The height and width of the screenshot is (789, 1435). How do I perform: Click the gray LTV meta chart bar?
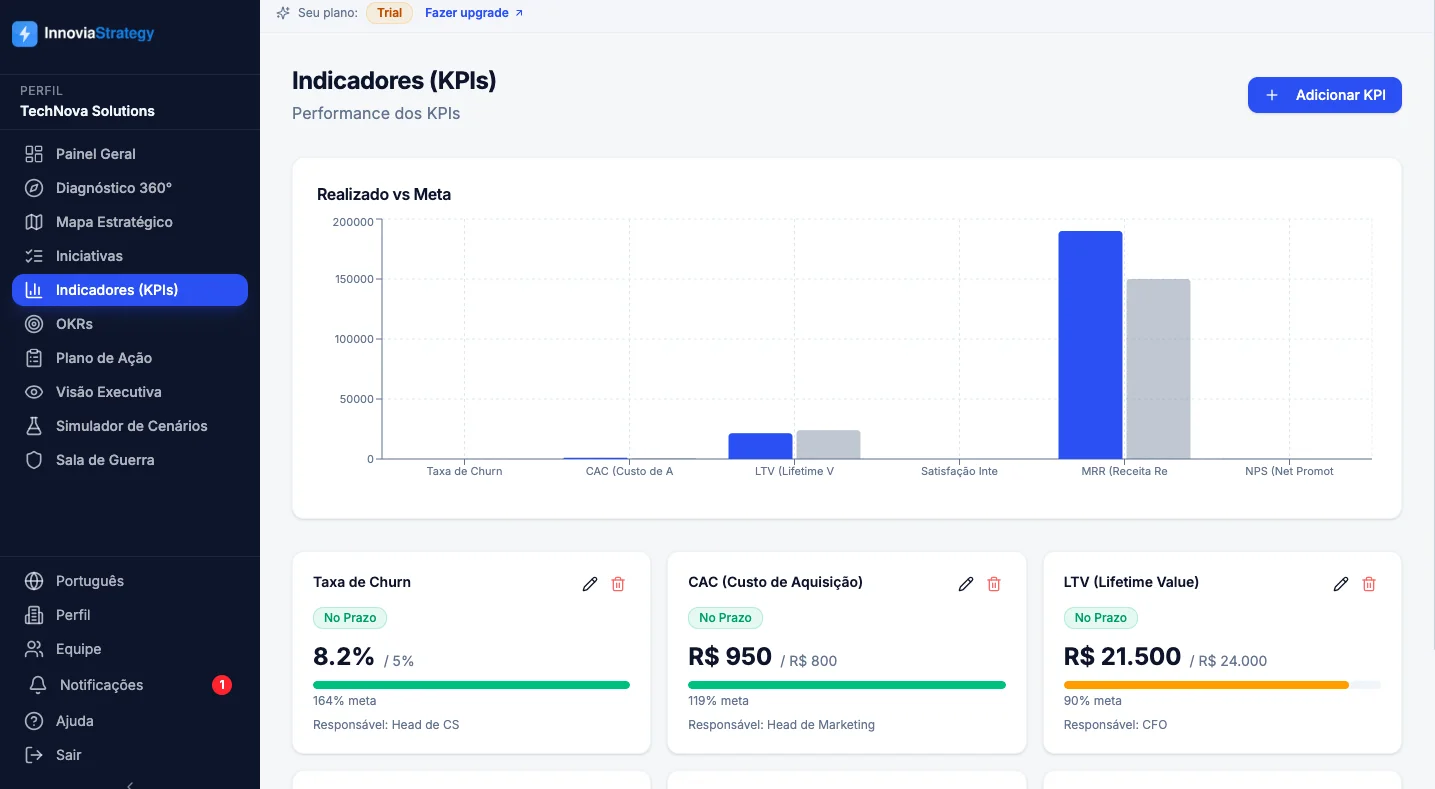tap(828, 445)
